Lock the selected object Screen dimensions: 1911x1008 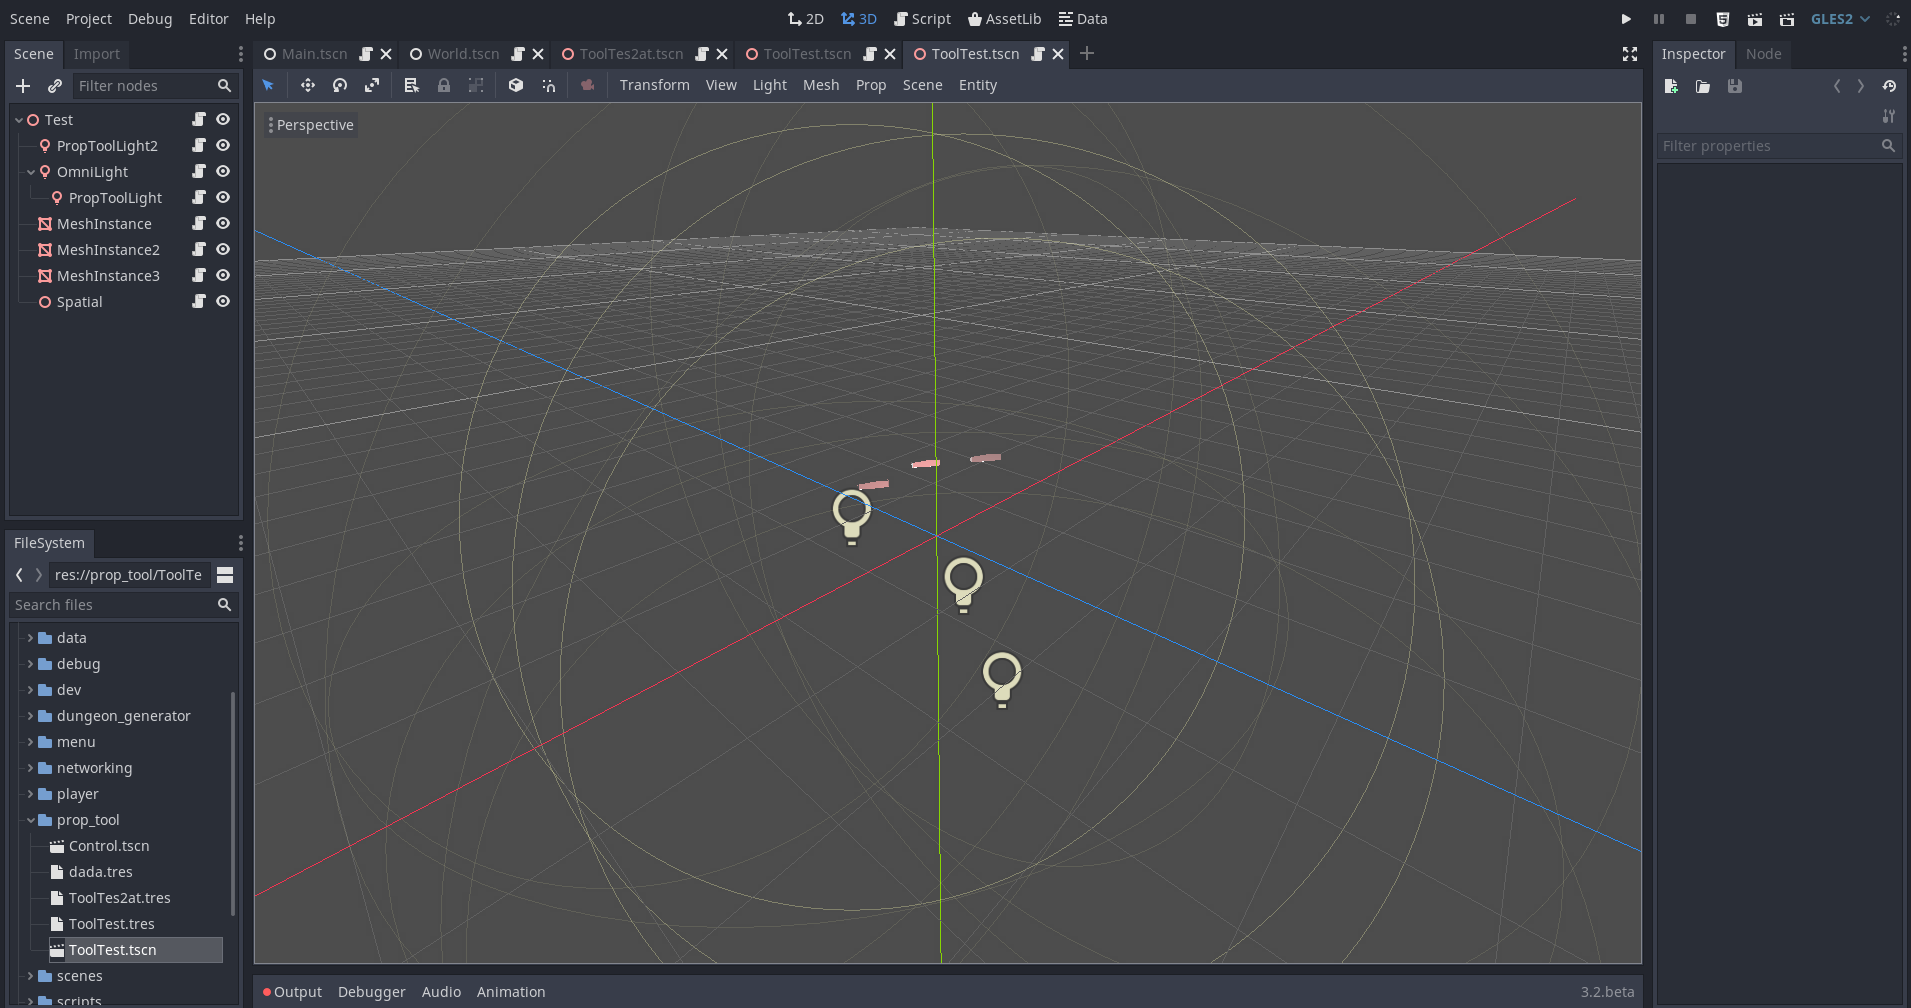tap(444, 85)
